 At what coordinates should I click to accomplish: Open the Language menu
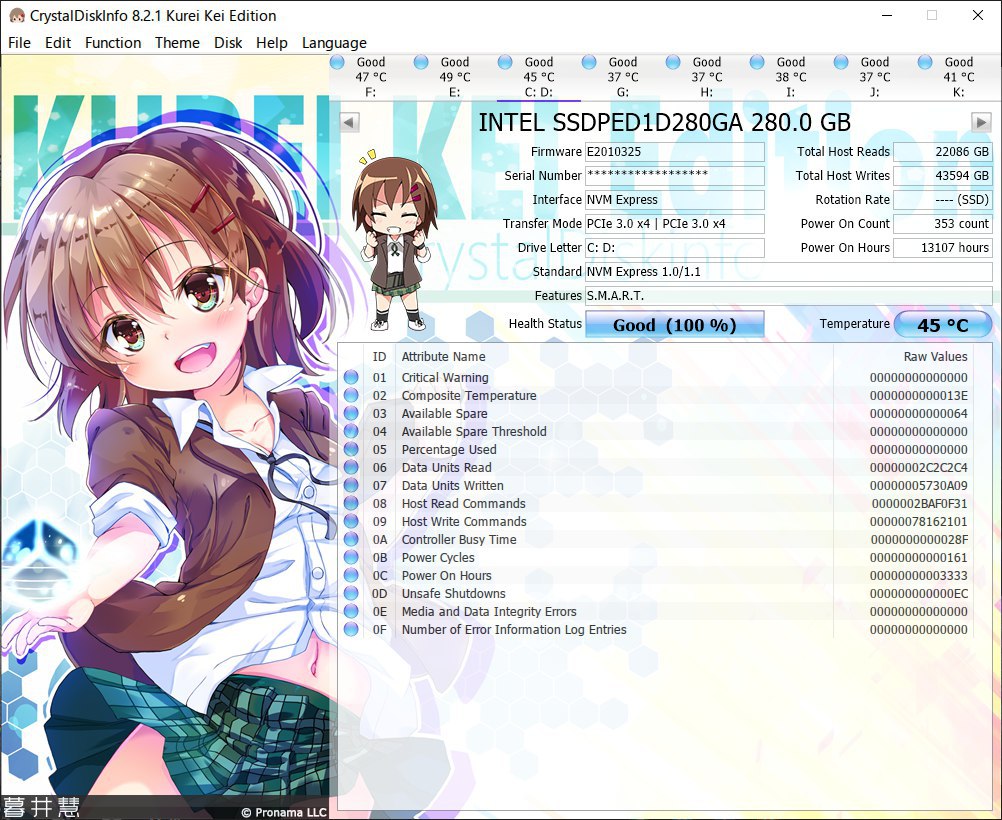point(334,43)
